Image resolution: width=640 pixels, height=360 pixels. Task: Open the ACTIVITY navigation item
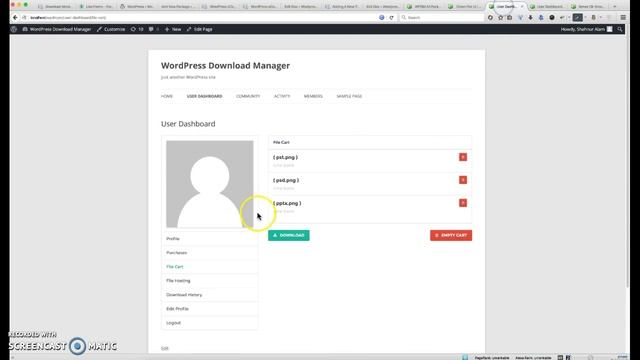tap(282, 96)
